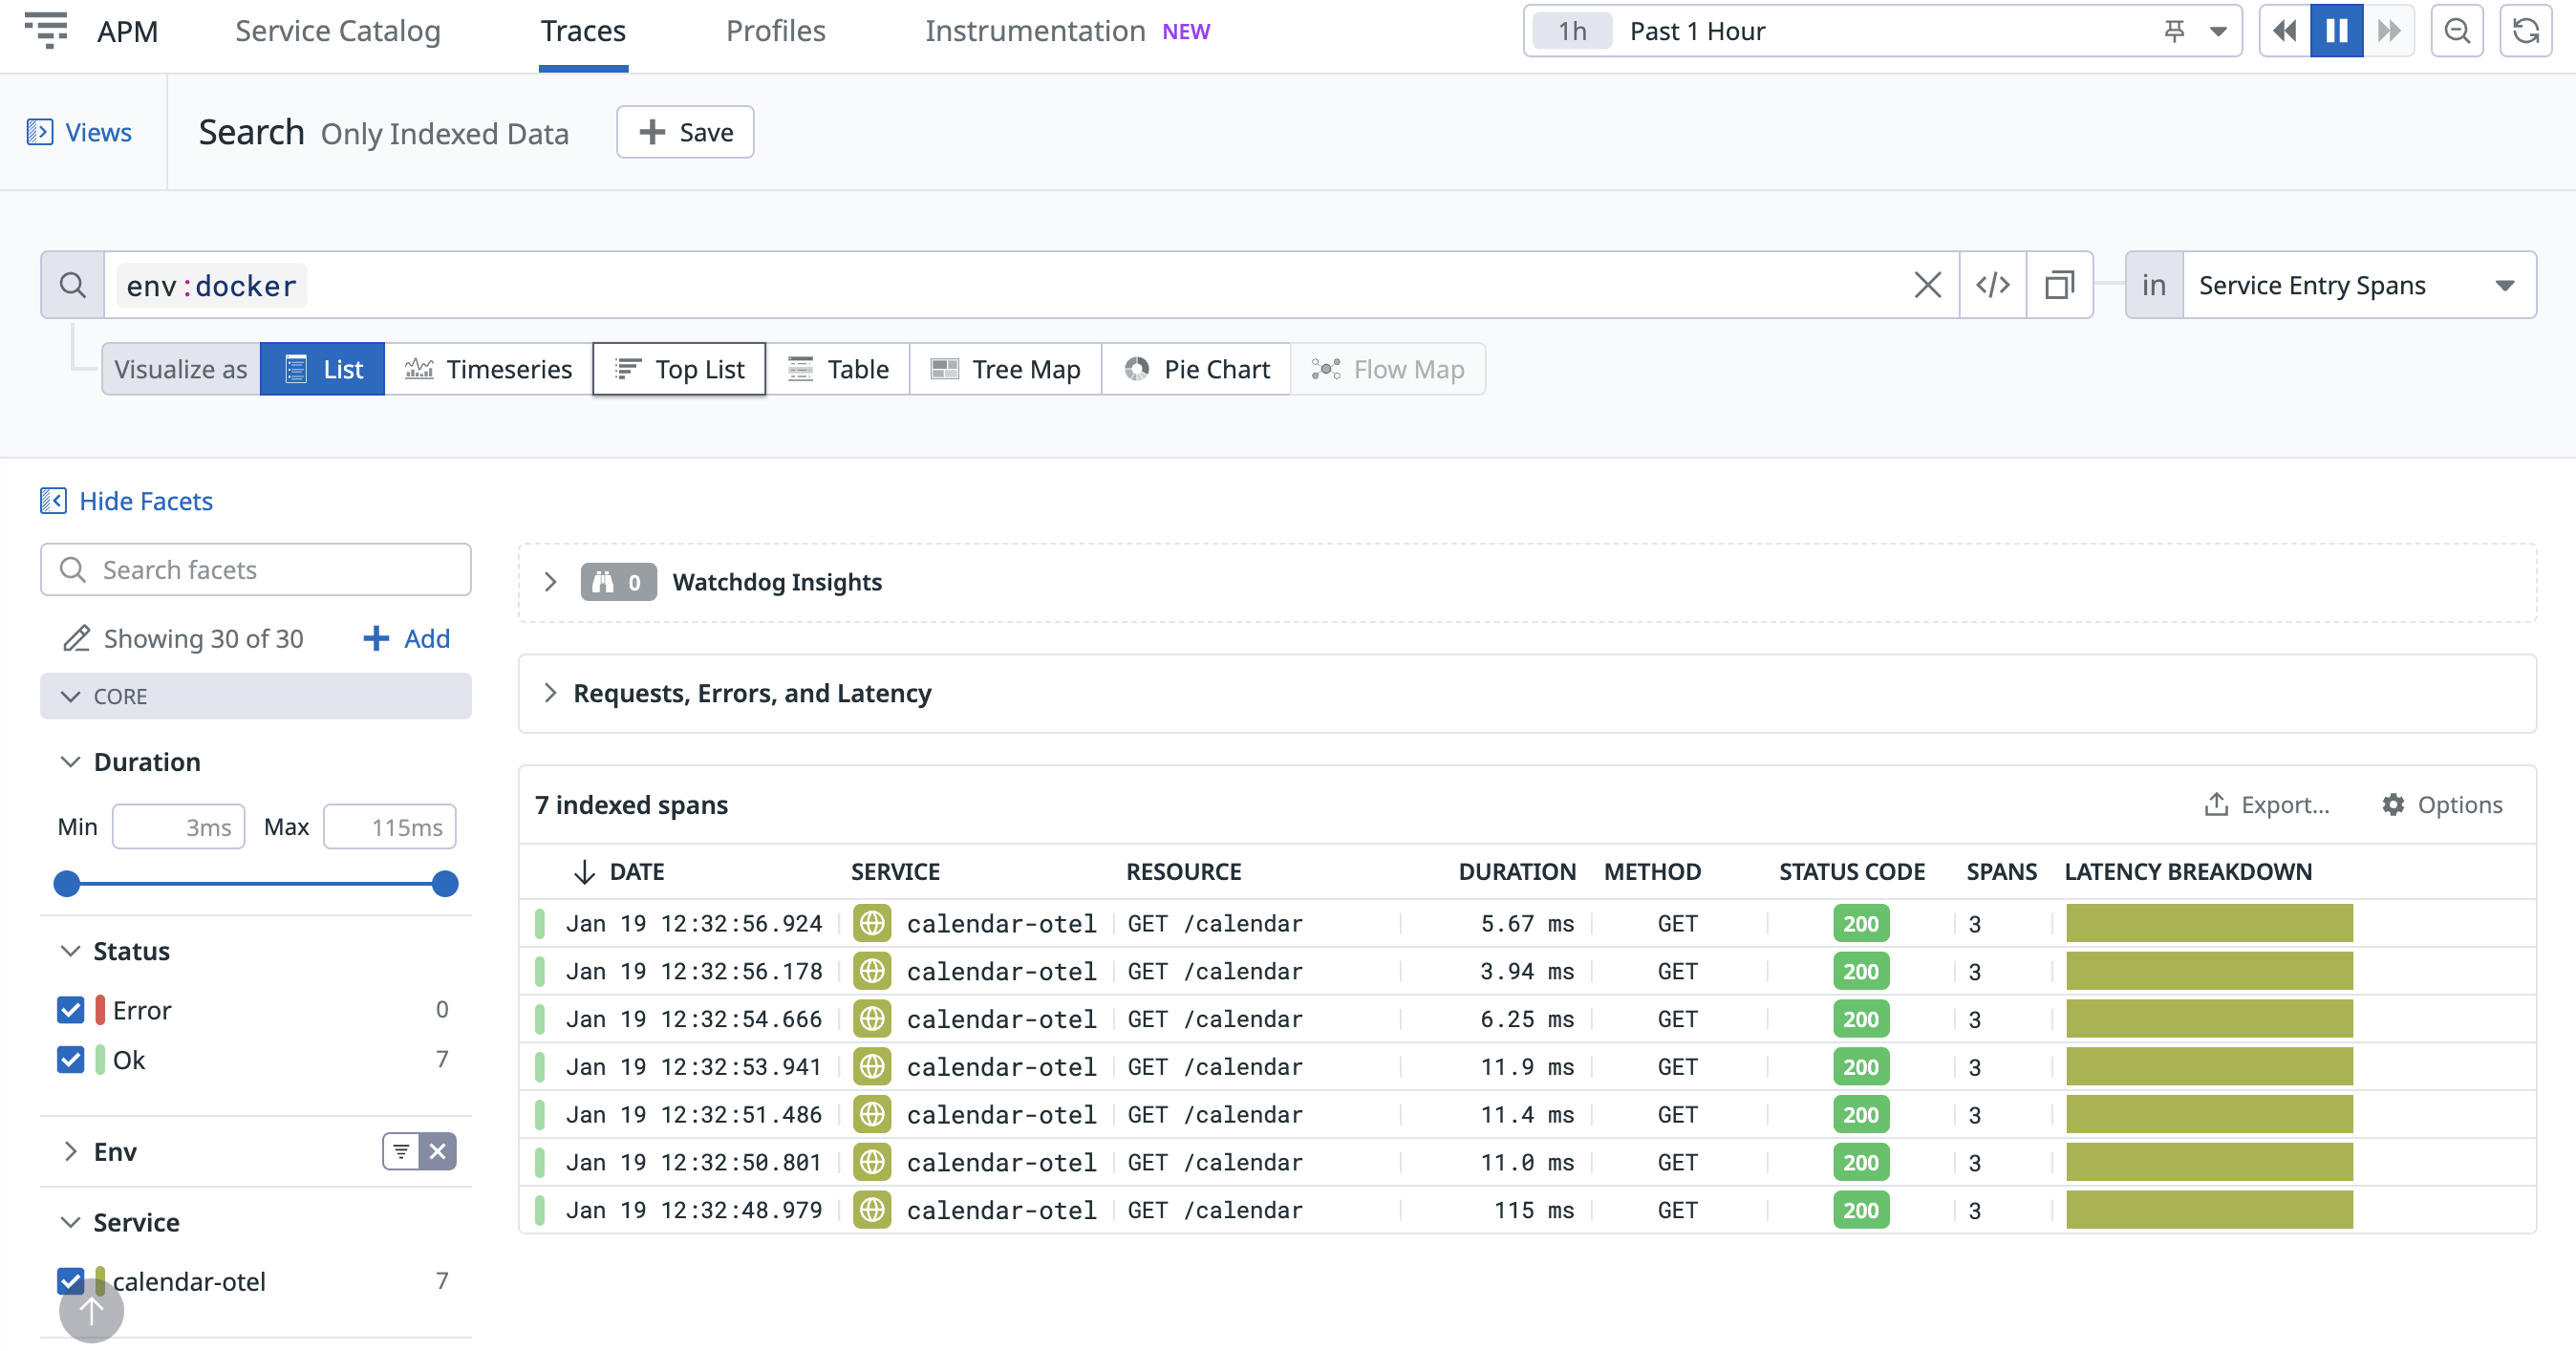Image resolution: width=2576 pixels, height=1351 pixels.
Task: Expand Requests, Errors, and Latency section
Action: [x=550, y=693]
